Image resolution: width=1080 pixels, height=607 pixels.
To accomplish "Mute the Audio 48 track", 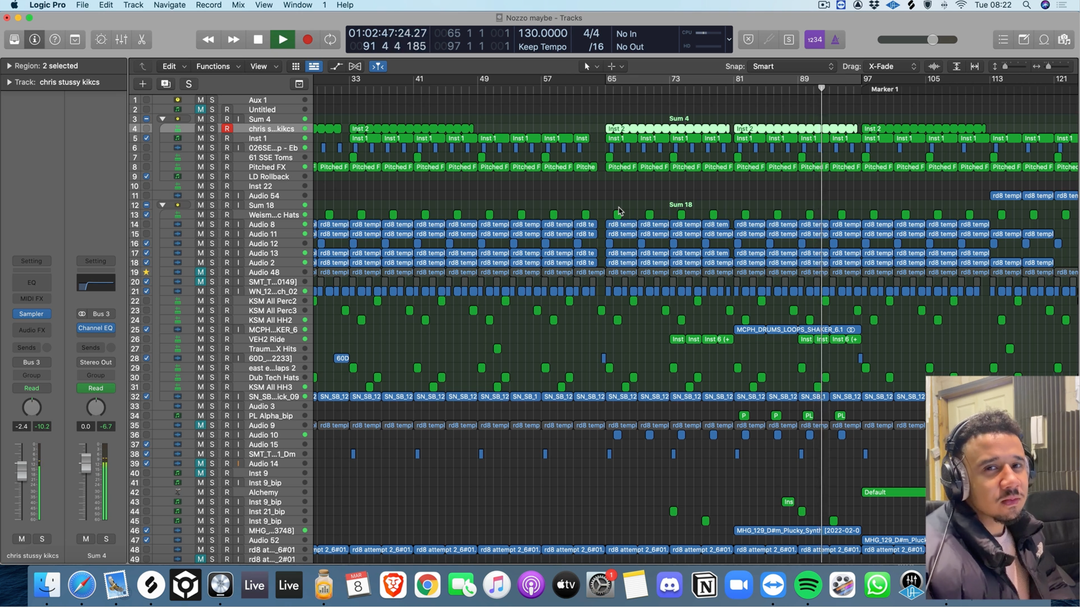I will click(200, 272).
